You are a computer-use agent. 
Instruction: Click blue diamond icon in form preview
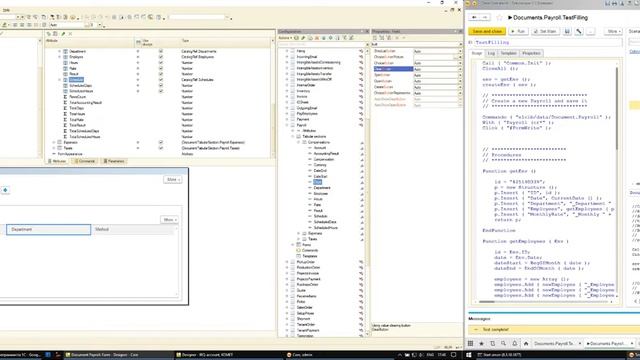click(5, 190)
